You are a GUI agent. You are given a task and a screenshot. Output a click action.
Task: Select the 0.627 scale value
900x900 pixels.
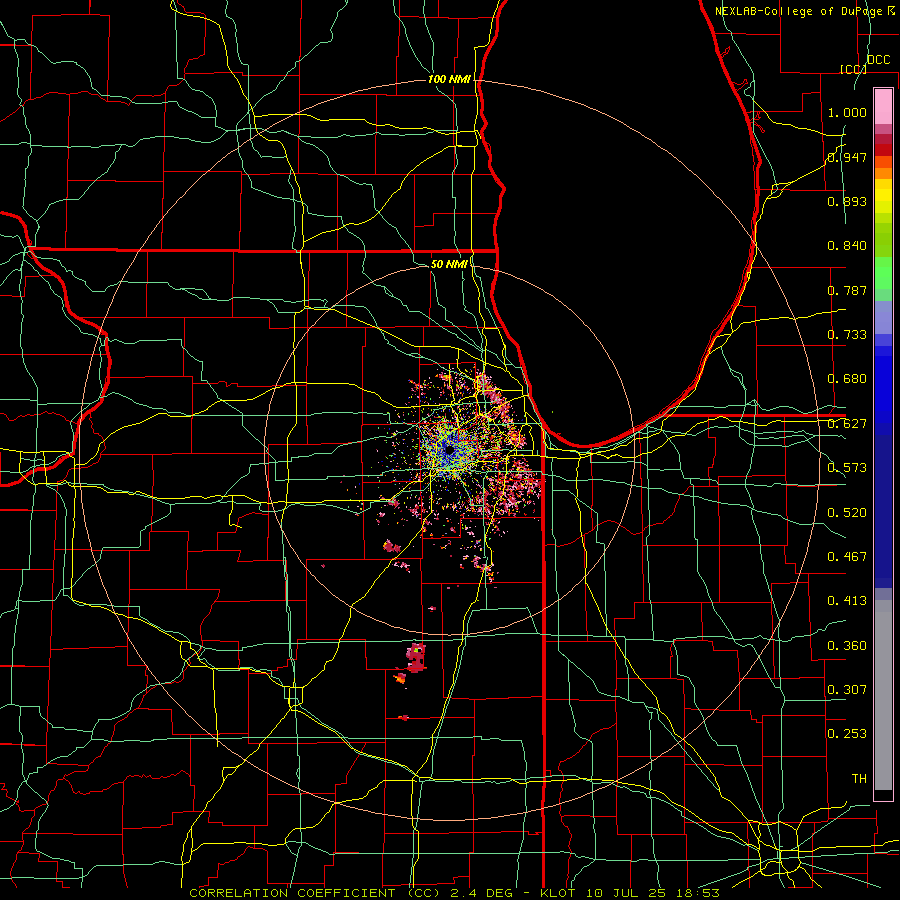coord(847,424)
